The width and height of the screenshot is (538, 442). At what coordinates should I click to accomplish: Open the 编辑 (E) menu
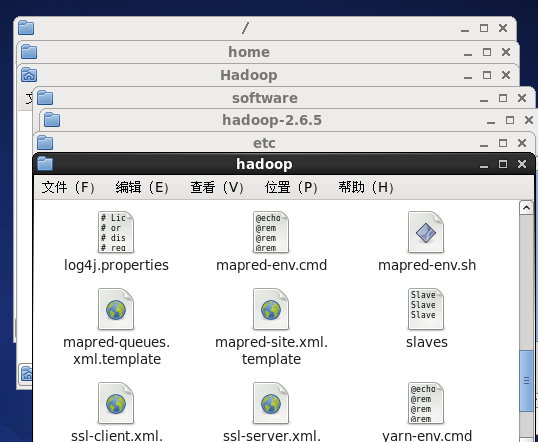point(142,187)
